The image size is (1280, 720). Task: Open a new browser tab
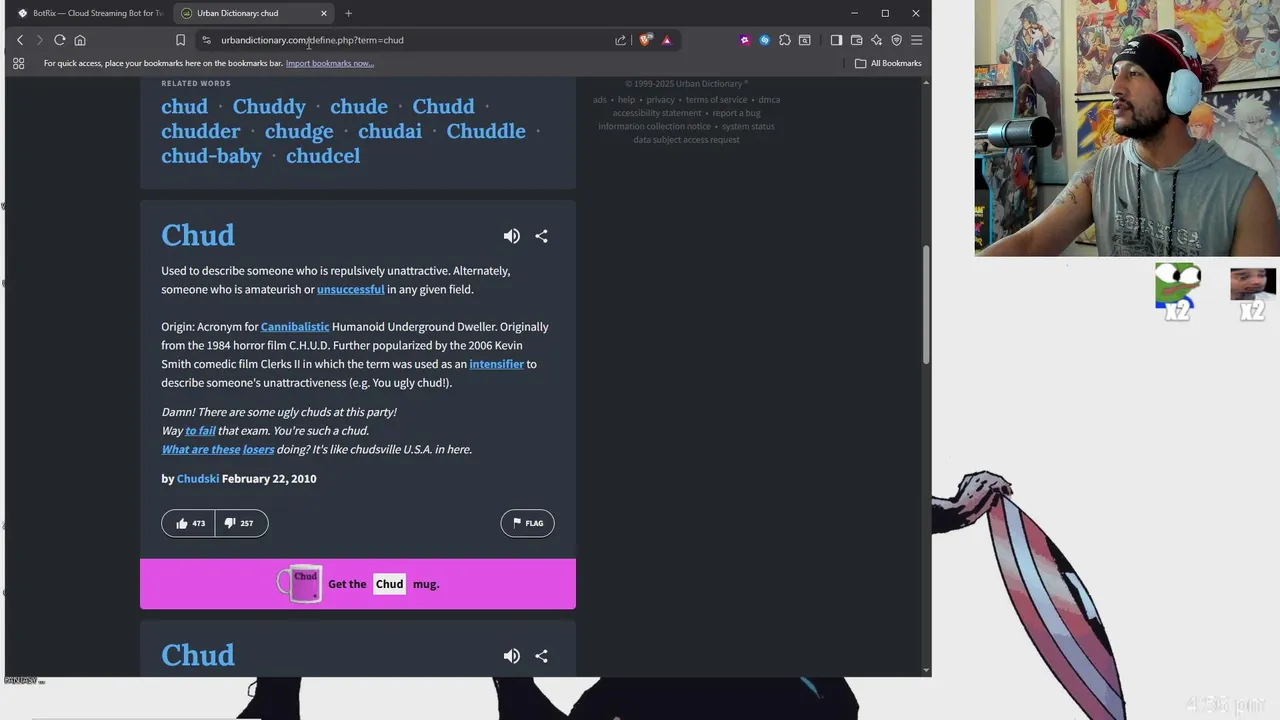(x=348, y=13)
